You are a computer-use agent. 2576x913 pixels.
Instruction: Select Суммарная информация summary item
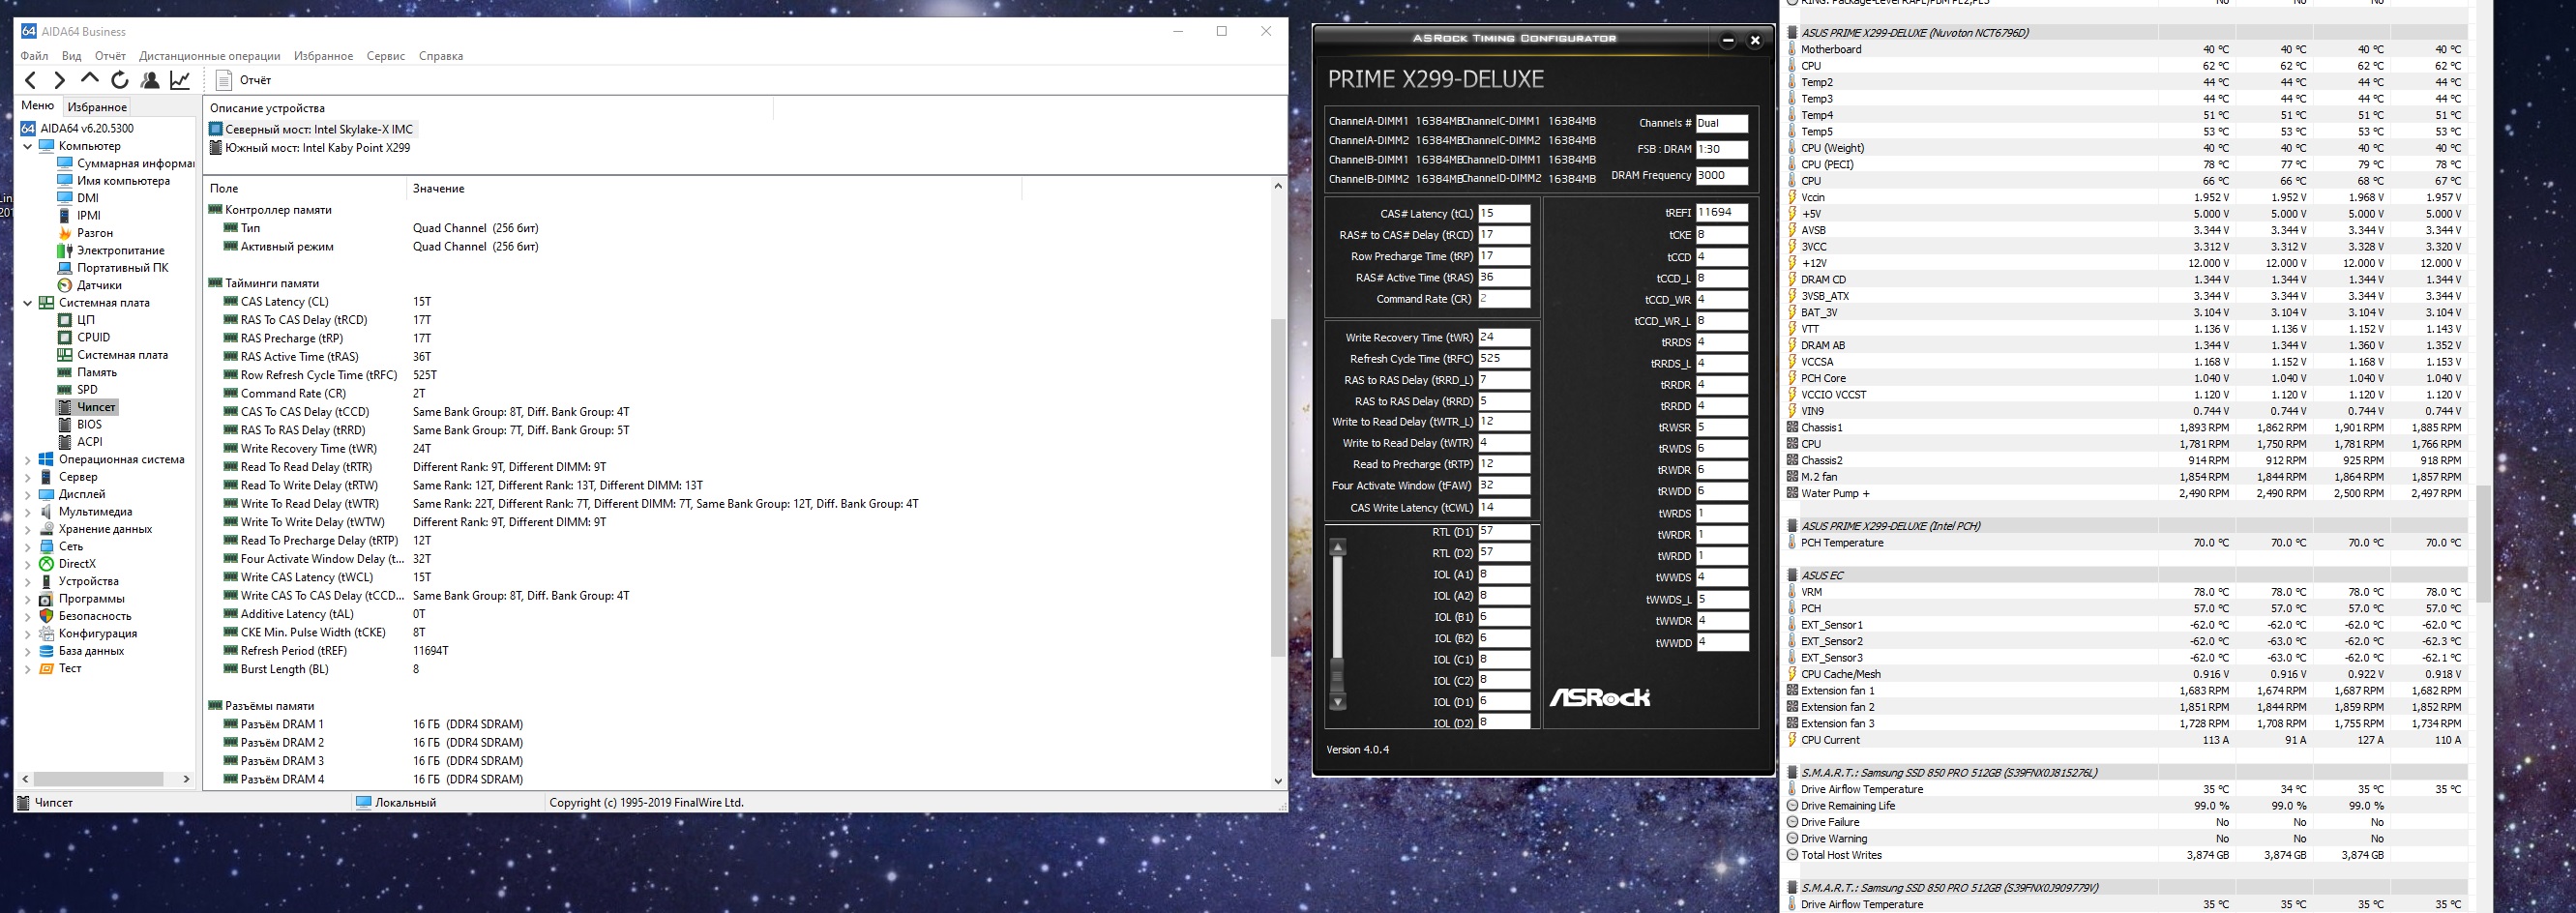[135, 163]
